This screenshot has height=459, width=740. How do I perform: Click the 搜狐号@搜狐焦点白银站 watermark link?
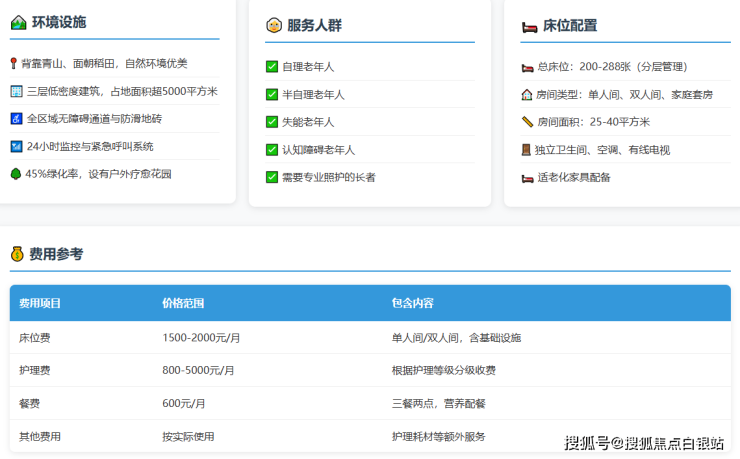(644, 442)
